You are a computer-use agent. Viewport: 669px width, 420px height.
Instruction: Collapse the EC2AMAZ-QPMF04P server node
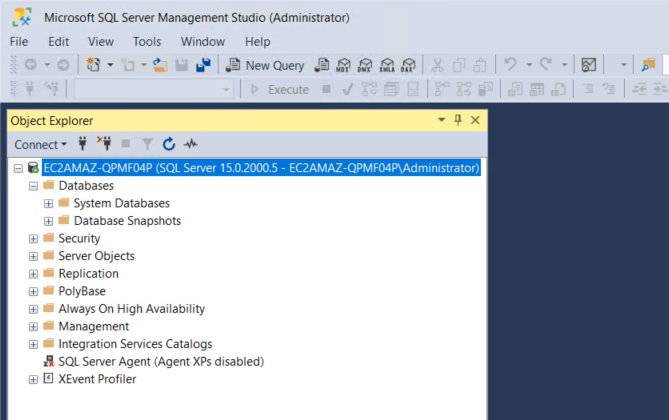tap(18, 168)
